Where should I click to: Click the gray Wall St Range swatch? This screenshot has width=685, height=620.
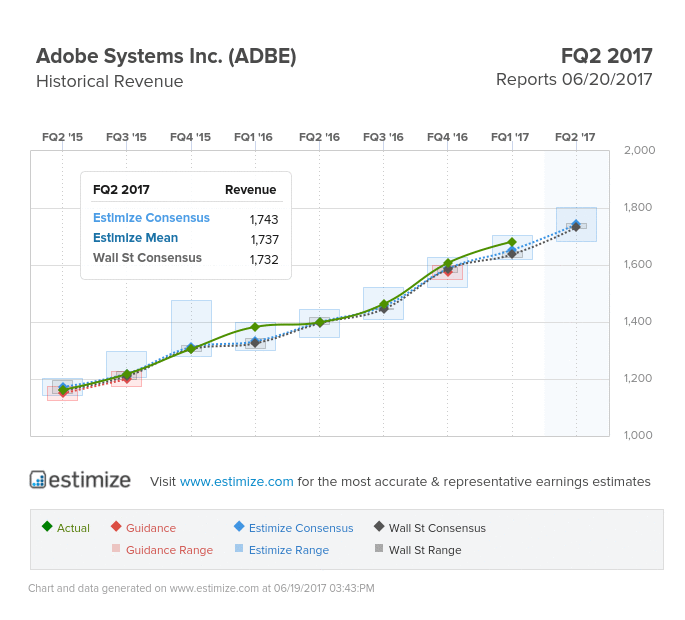pyautogui.click(x=379, y=548)
